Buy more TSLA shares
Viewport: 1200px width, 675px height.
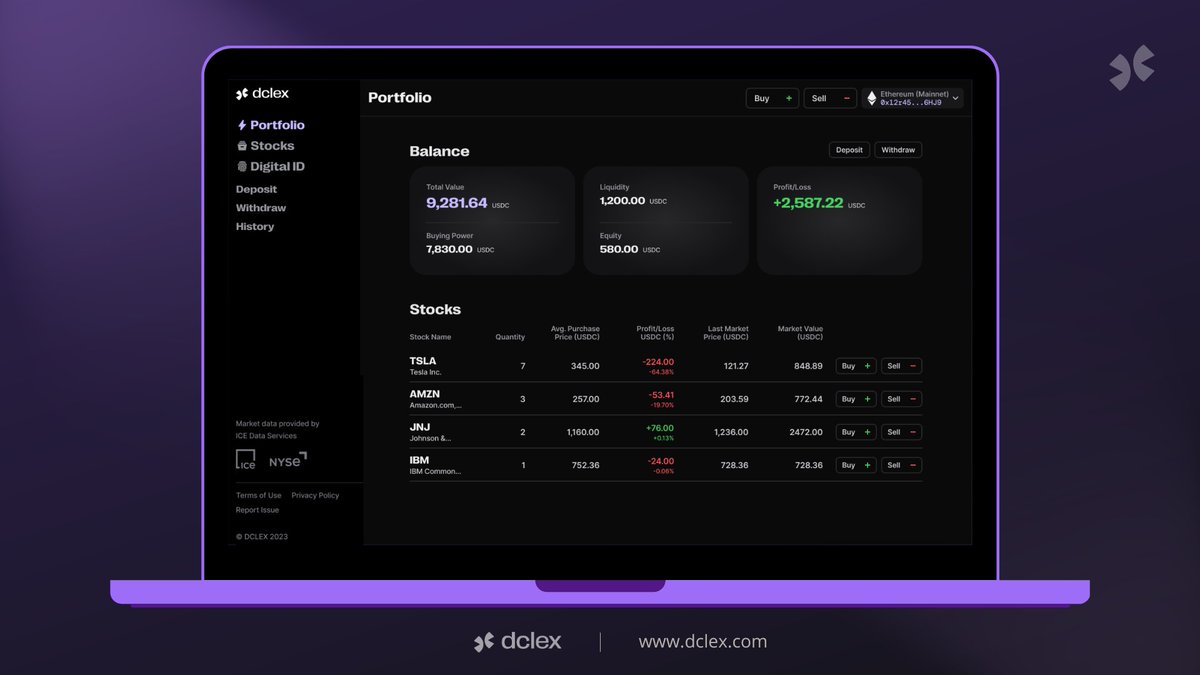[x=856, y=366]
